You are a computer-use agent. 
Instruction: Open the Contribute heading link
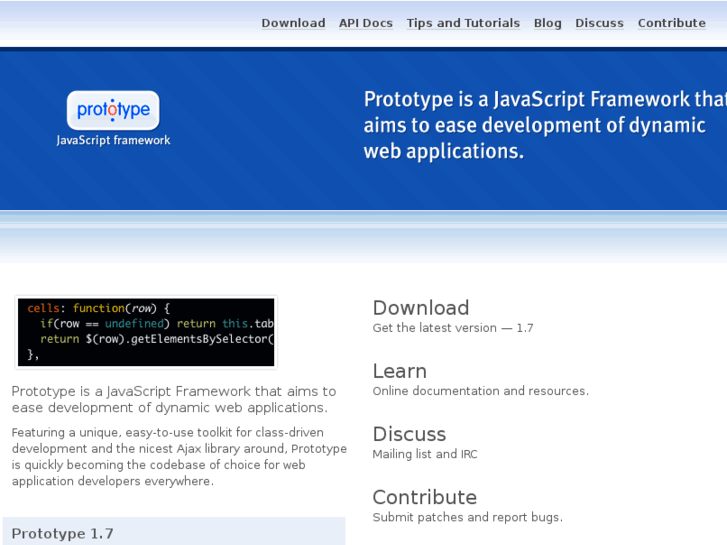[424, 497]
